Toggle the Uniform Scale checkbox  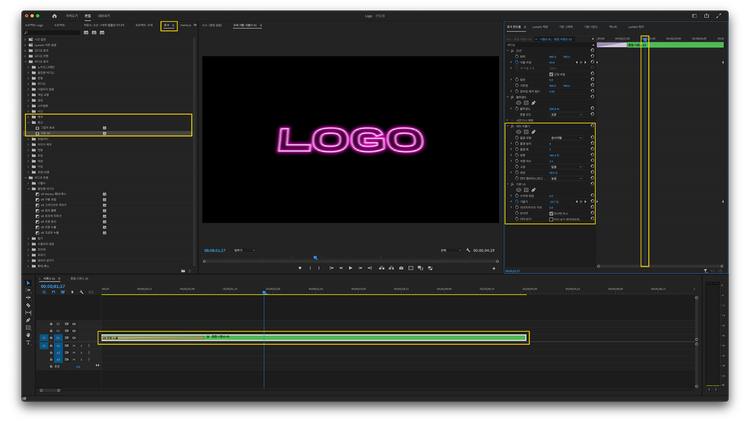tap(551, 74)
